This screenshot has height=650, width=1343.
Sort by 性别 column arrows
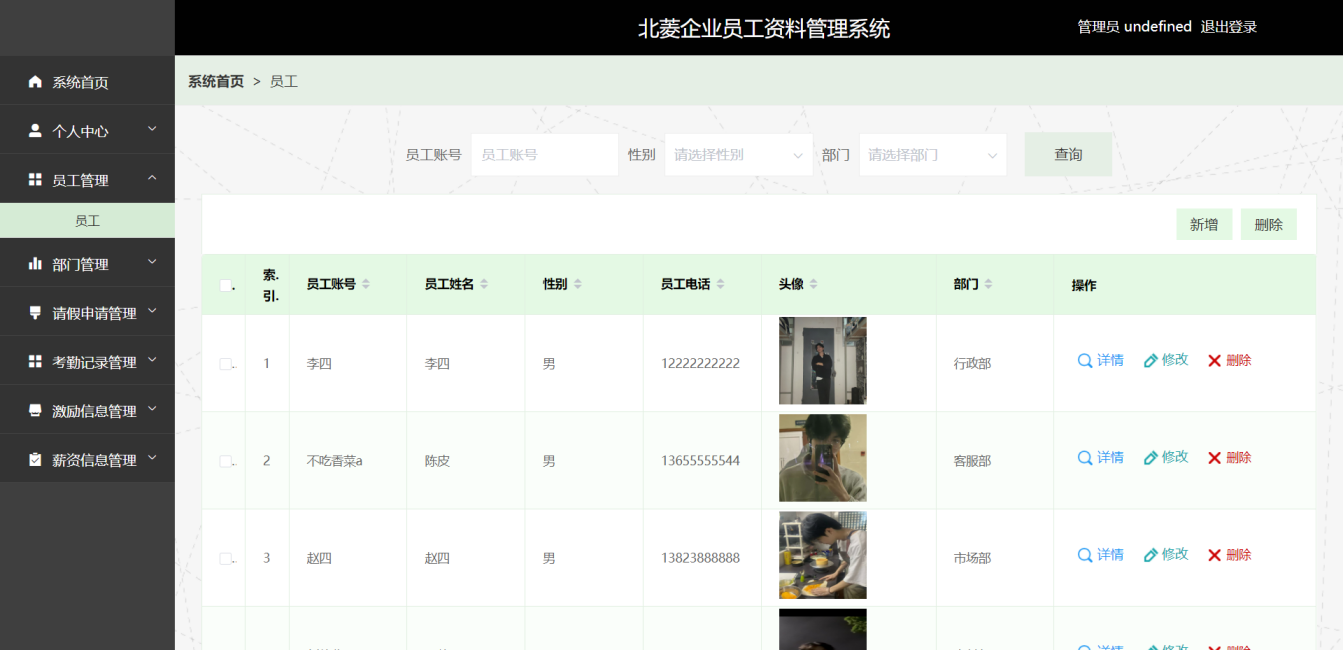click(x=577, y=284)
